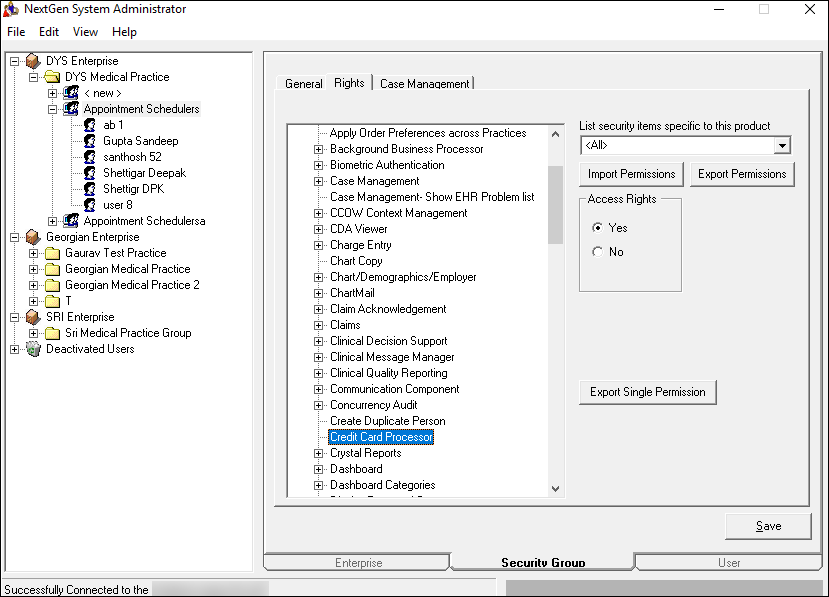The height and width of the screenshot is (597, 829).
Task: Open the View menu
Action: tap(85, 32)
